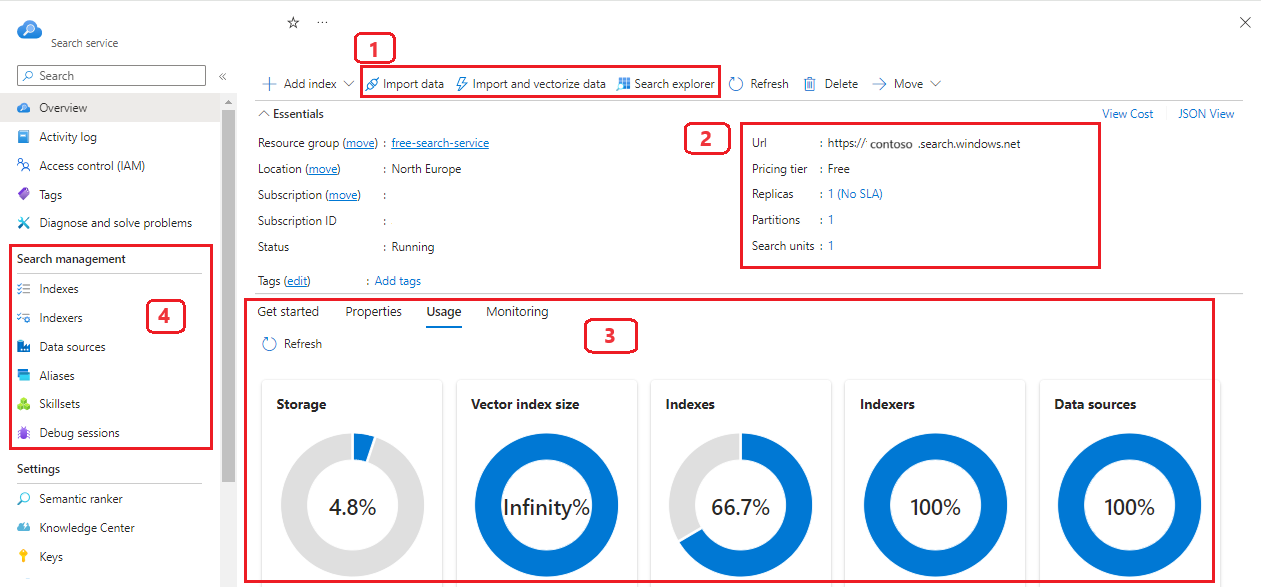Click the Knowledge Center icon
Viewport: 1261px width, 587px height.
(x=24, y=528)
